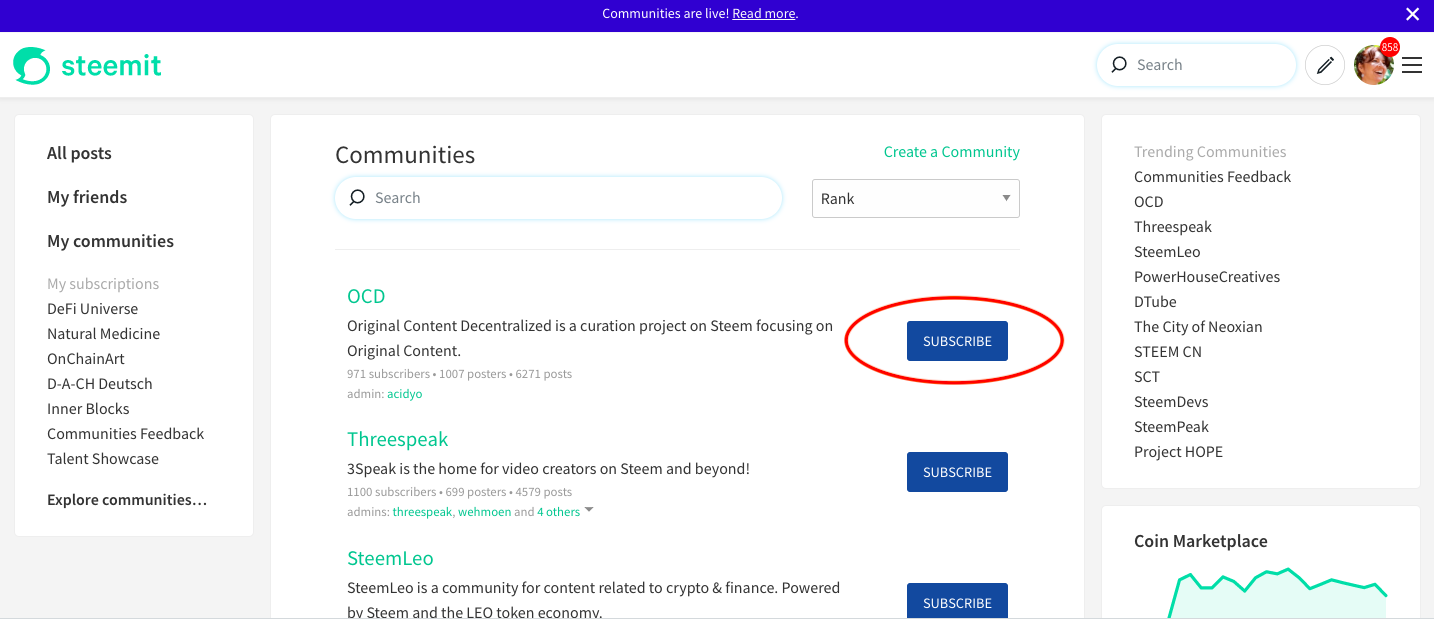Open STEEM CN trending community
This screenshot has width=1434, height=621.
point(1168,352)
